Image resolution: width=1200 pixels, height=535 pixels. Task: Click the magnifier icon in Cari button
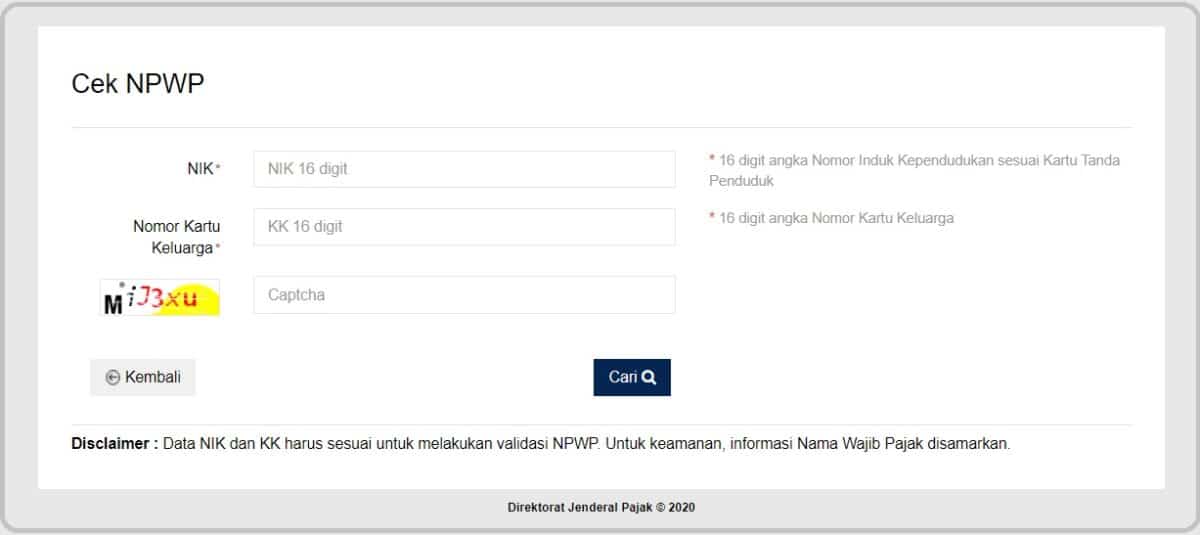coord(649,377)
